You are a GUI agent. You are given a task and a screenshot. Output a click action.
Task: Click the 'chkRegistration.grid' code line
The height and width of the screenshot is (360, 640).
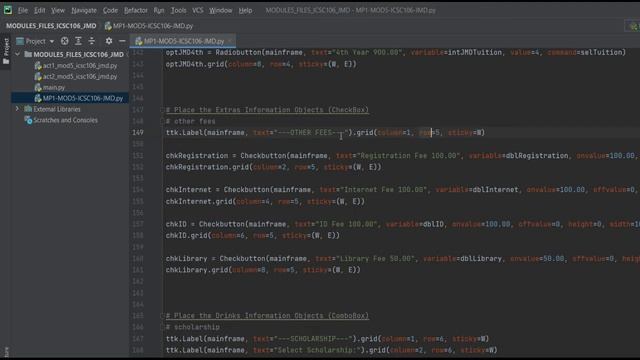pos(273,167)
